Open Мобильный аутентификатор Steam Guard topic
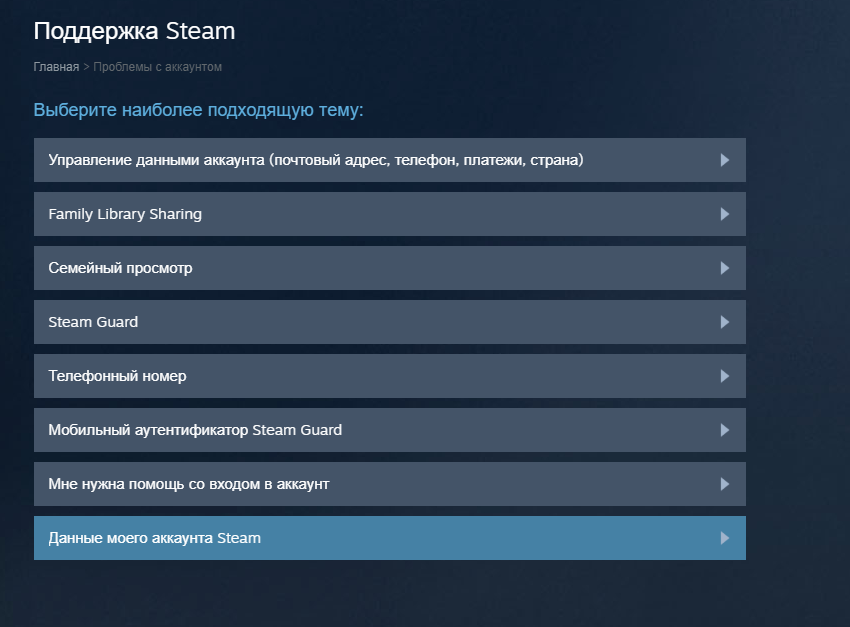 pos(390,430)
